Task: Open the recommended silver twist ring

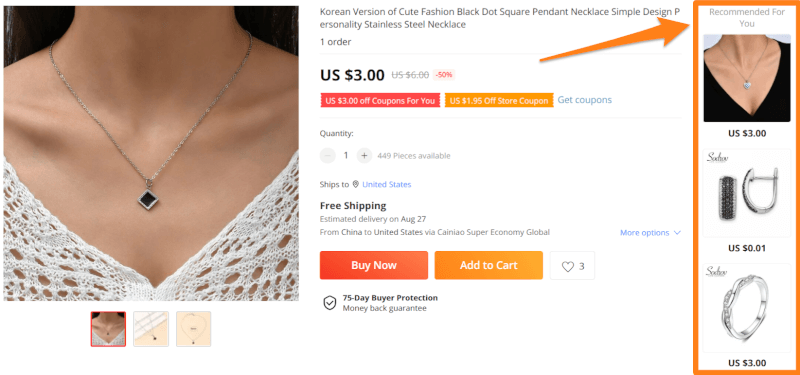Action: (747, 308)
